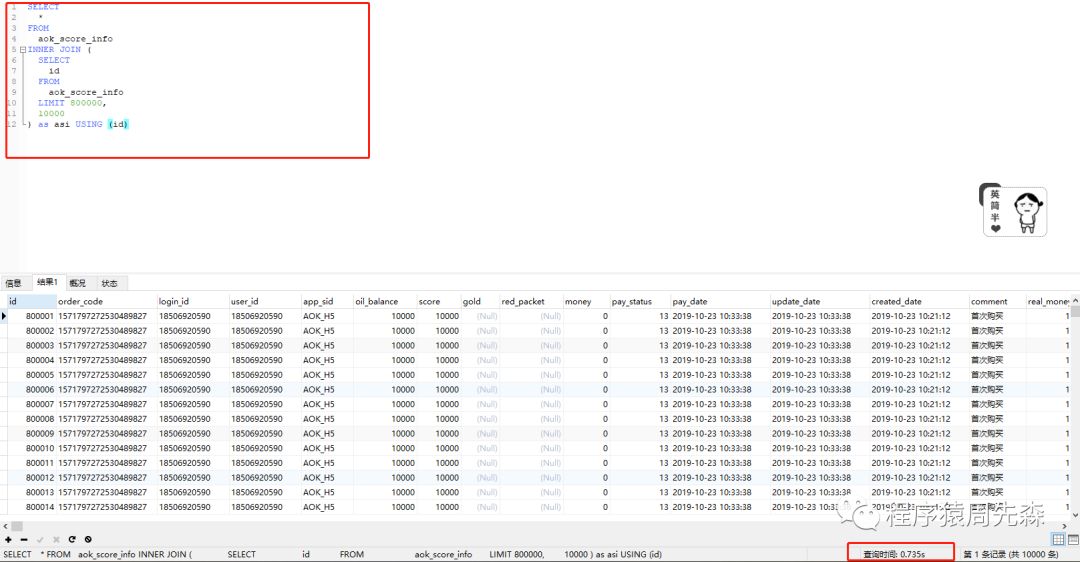Click the update_date column header

820,301
